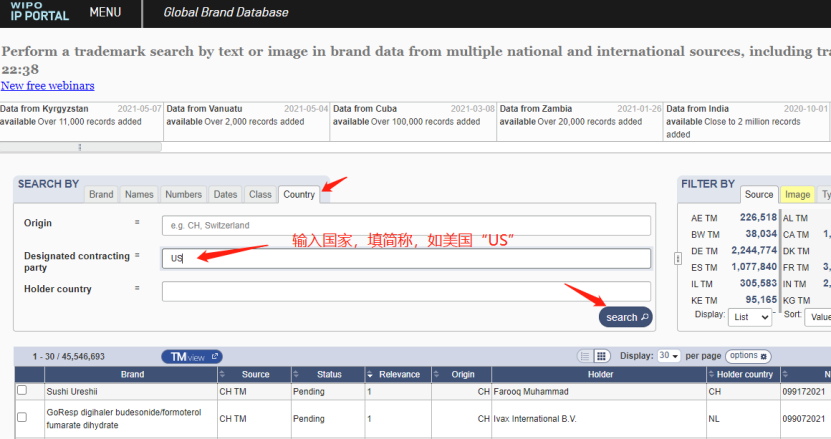
Task: Open the New free webinars link
Action: point(48,86)
